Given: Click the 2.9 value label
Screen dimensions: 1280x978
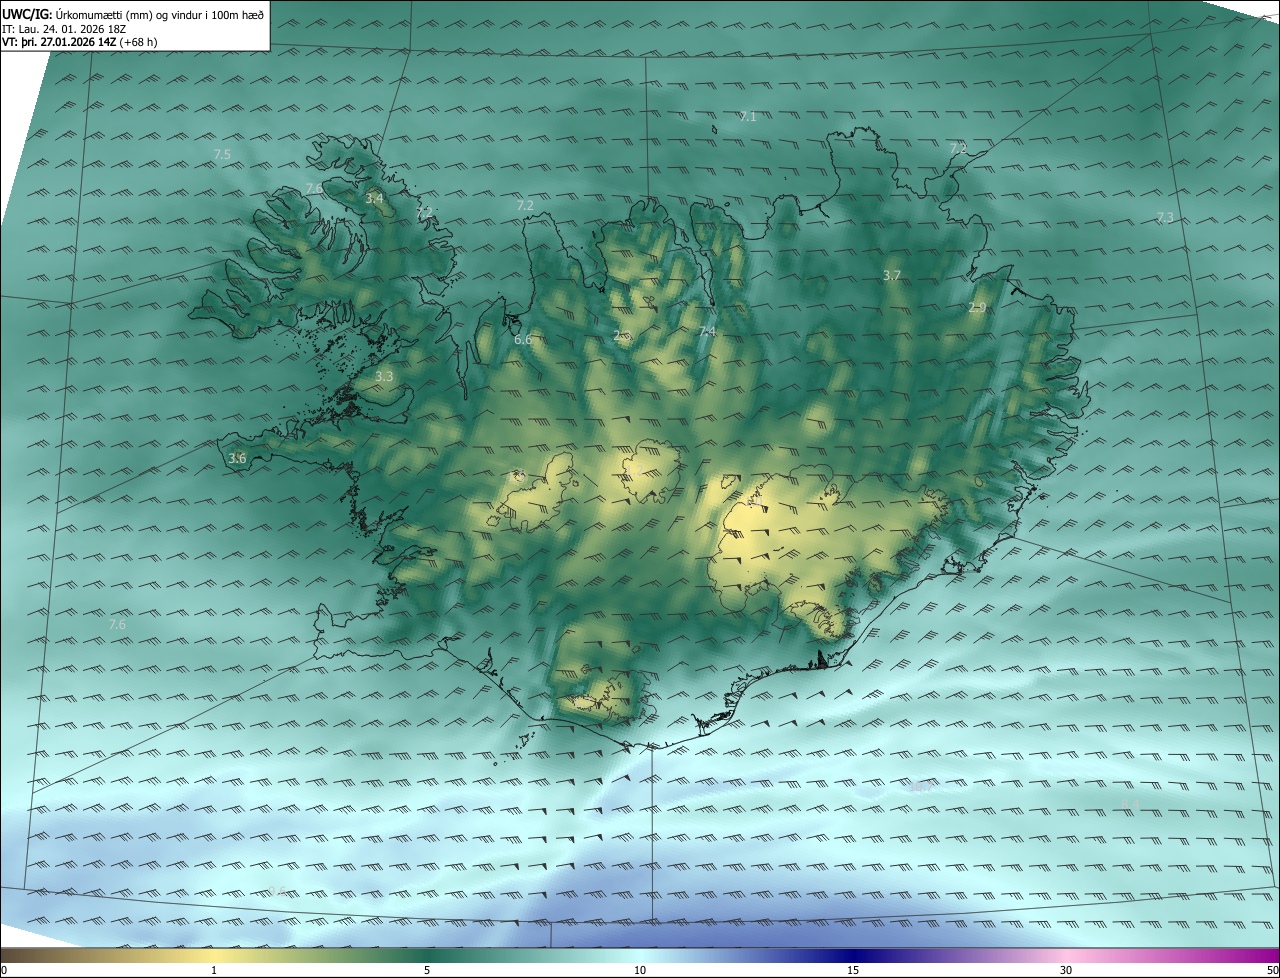Looking at the screenshot, I should (977, 308).
